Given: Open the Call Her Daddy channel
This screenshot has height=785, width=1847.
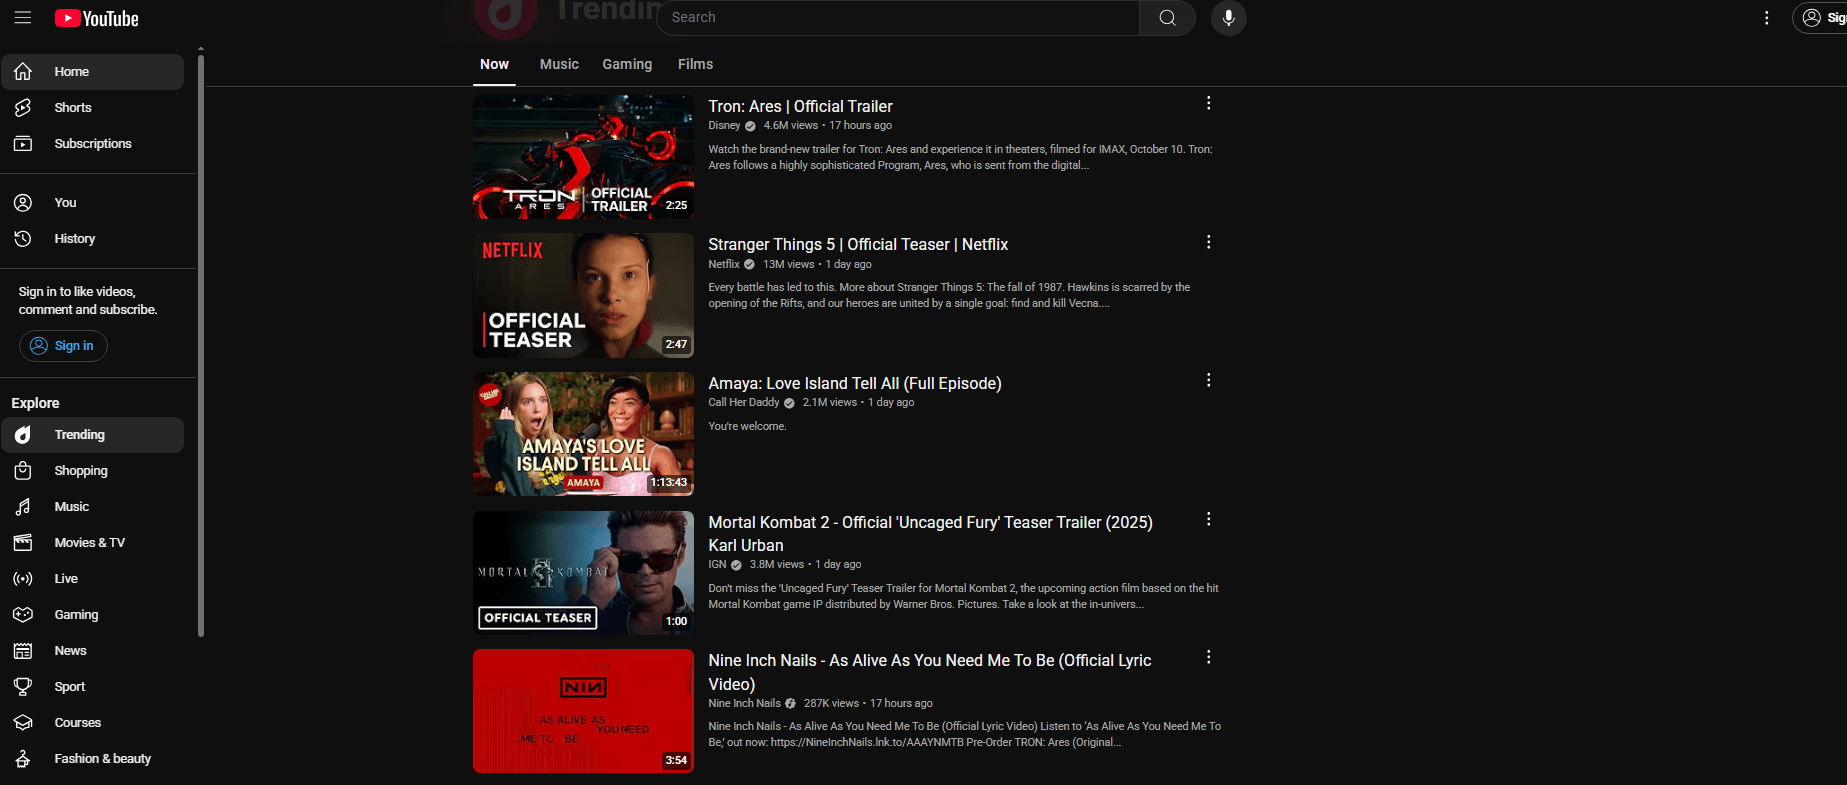Looking at the screenshot, I should point(743,402).
